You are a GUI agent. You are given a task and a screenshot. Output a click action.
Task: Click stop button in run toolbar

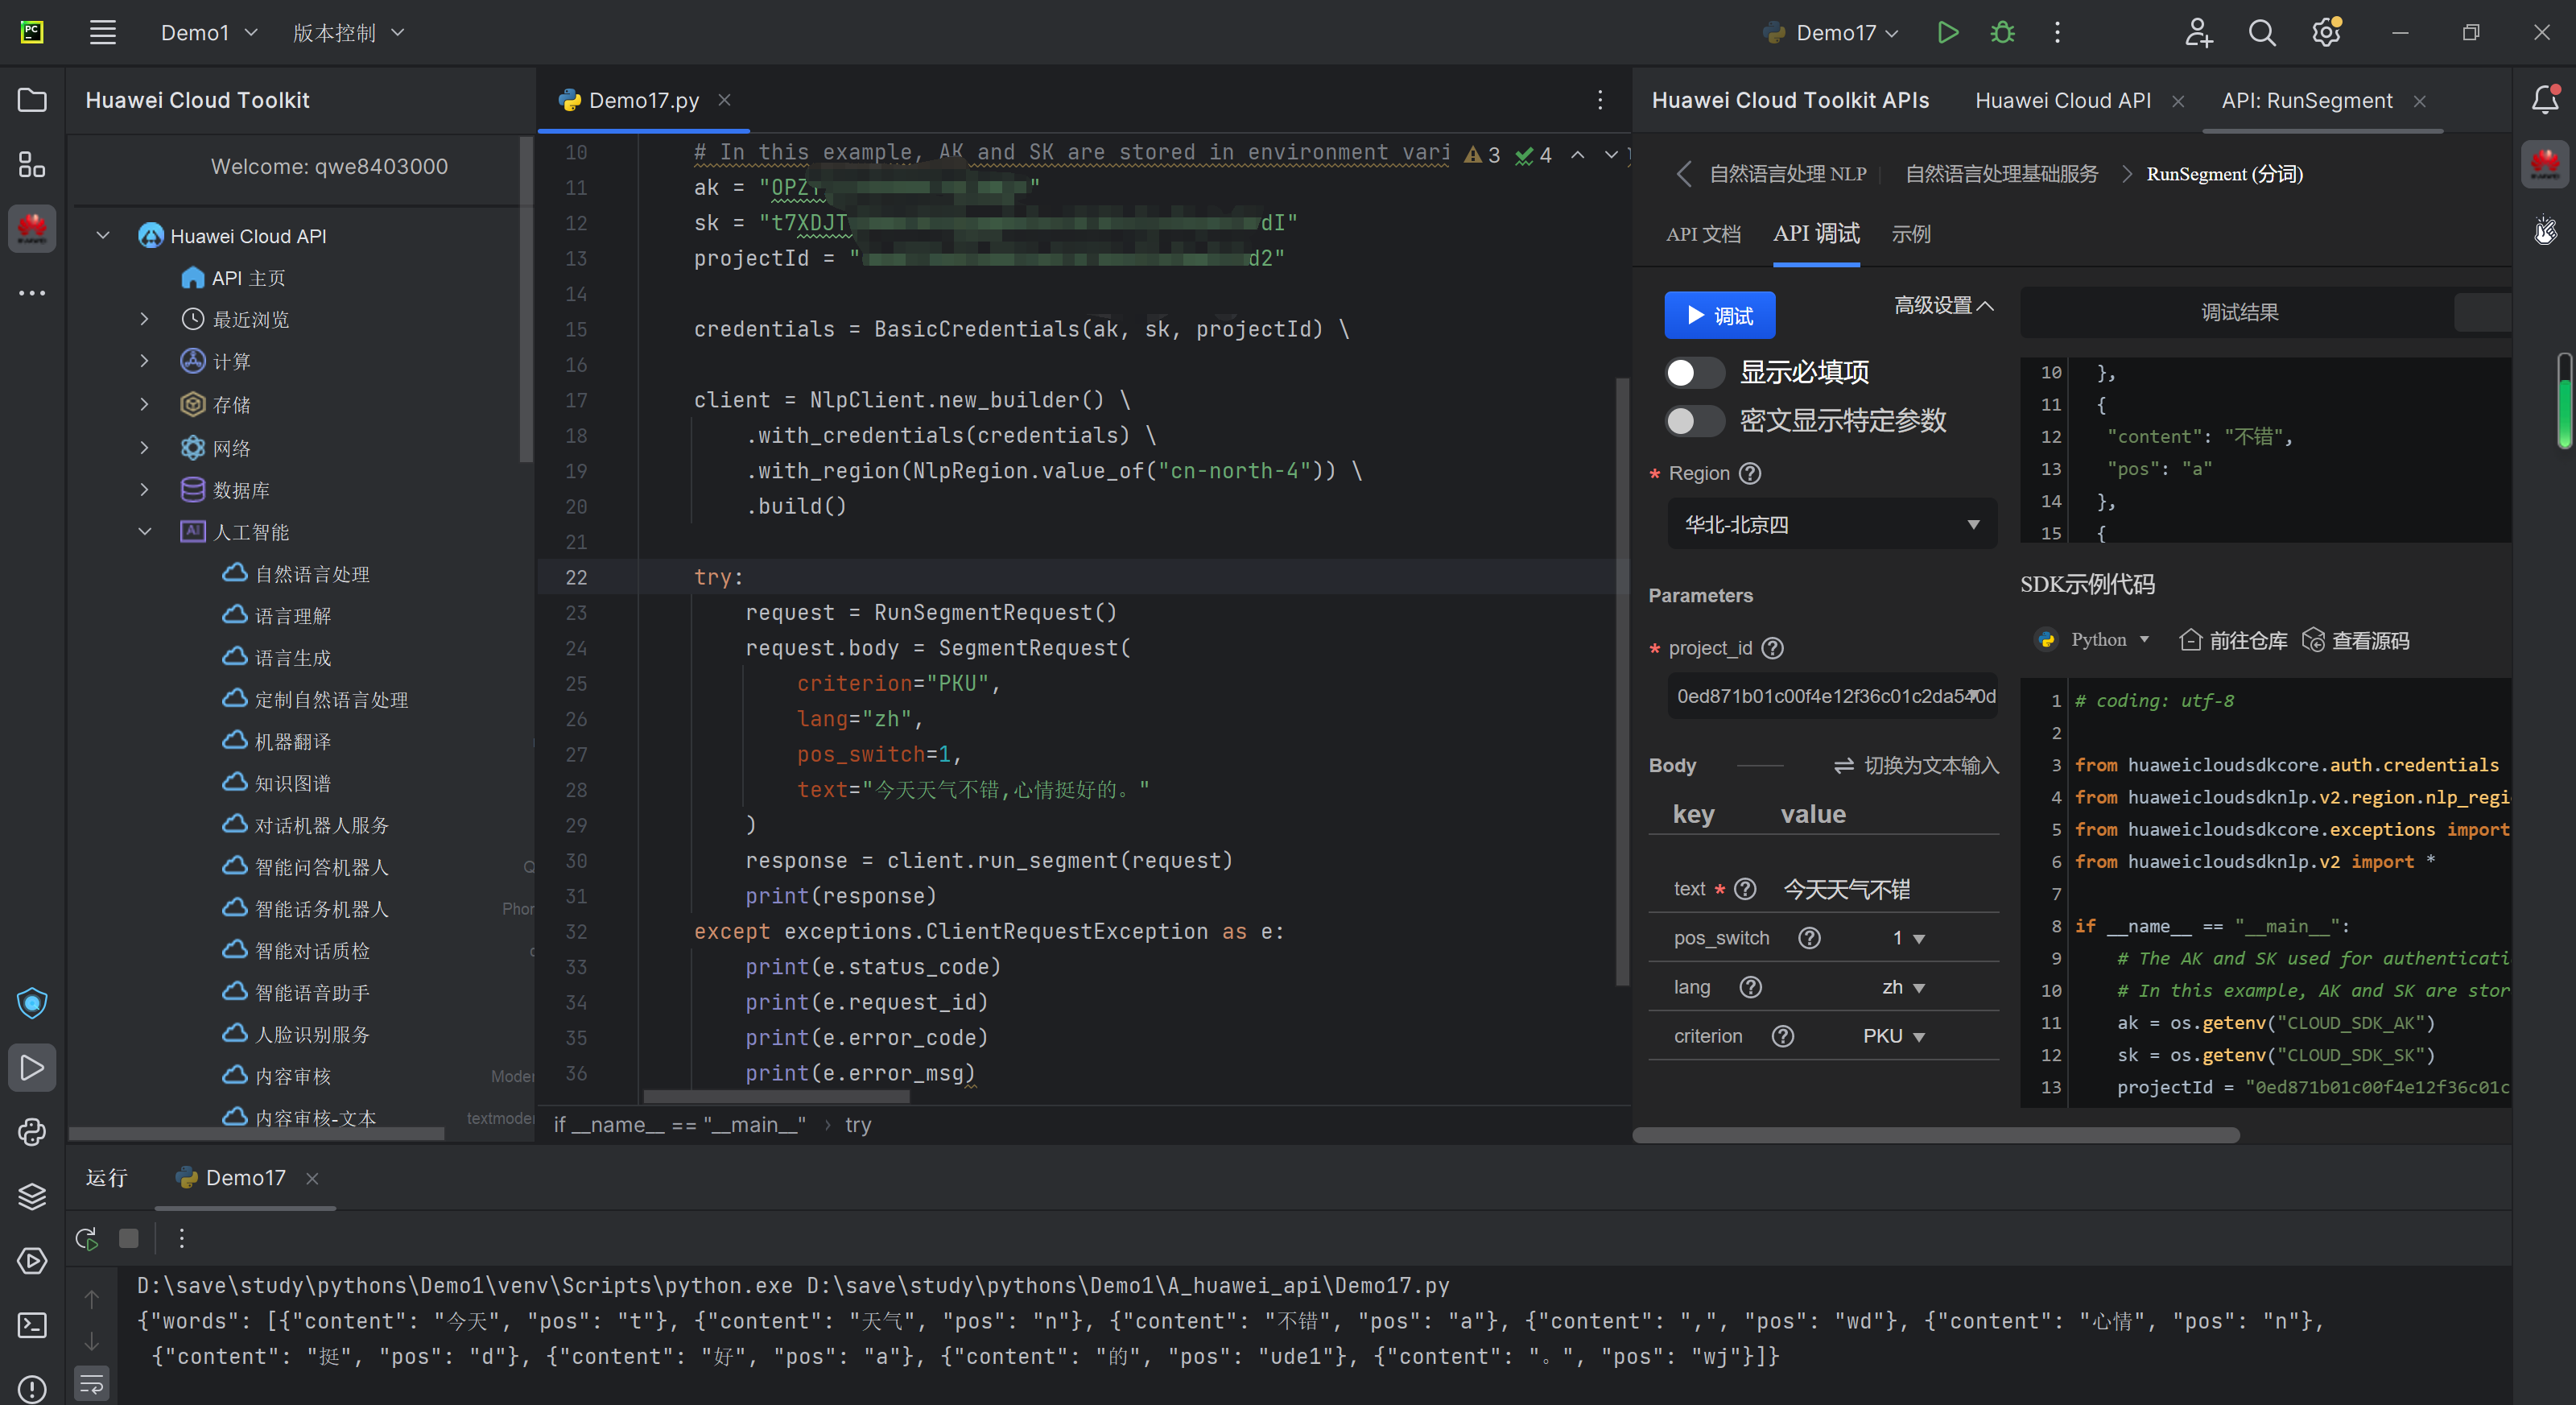129,1239
